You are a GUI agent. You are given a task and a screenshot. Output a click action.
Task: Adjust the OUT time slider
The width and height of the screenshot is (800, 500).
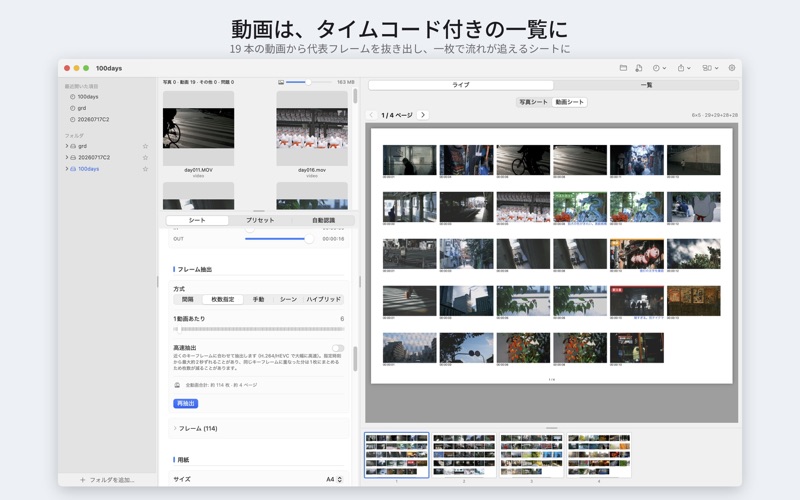pyautogui.click(x=279, y=239)
